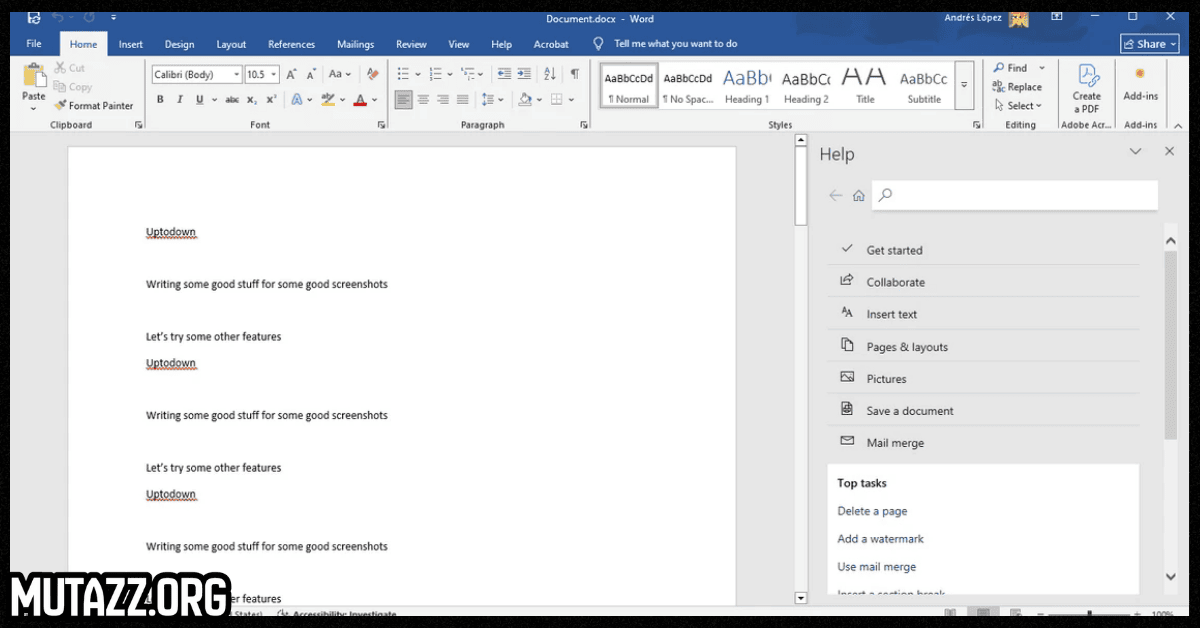Click the Help search field

pos(1014,195)
